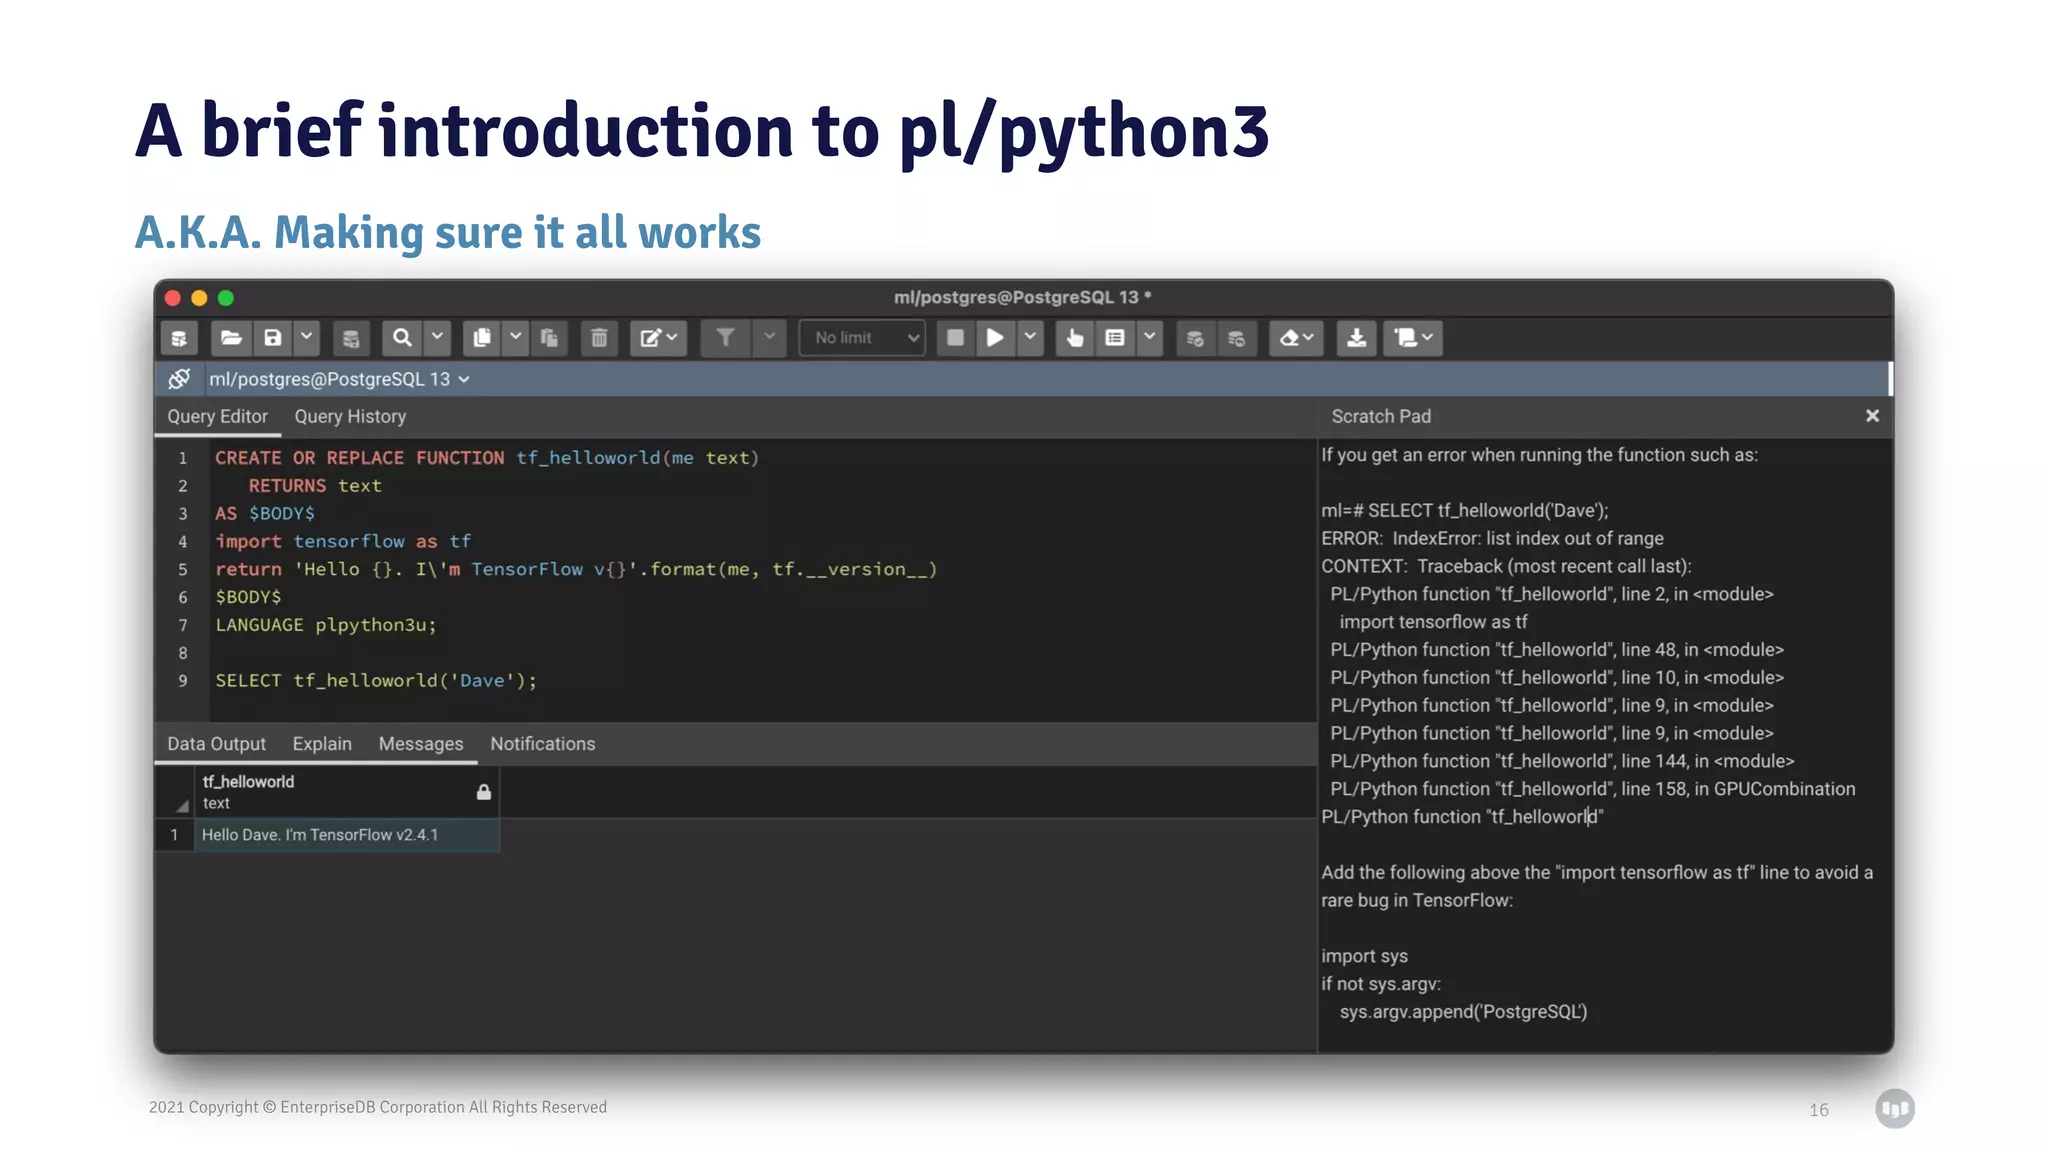Screen dimensions: 2048x1152
Task: Close the Scratch Pad panel
Action: (1872, 416)
